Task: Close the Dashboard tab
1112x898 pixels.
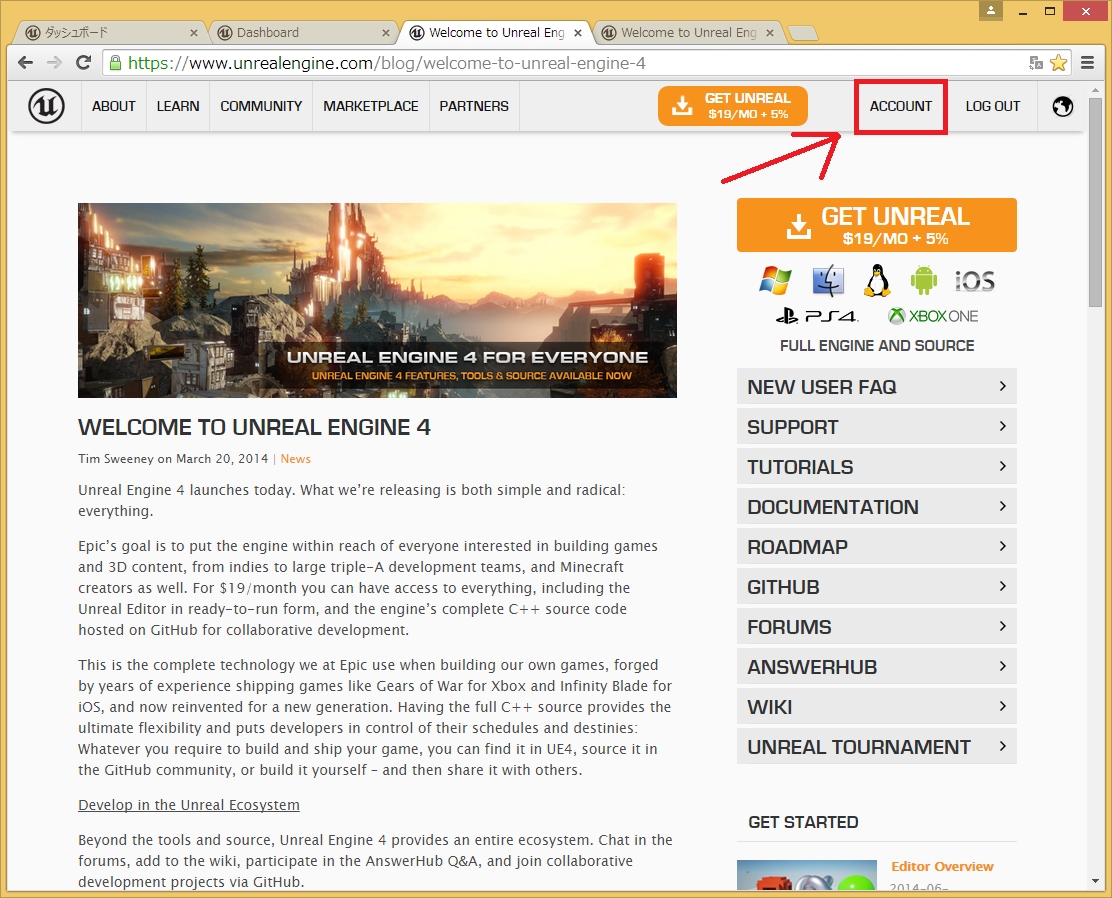Action: pyautogui.click(x=386, y=33)
